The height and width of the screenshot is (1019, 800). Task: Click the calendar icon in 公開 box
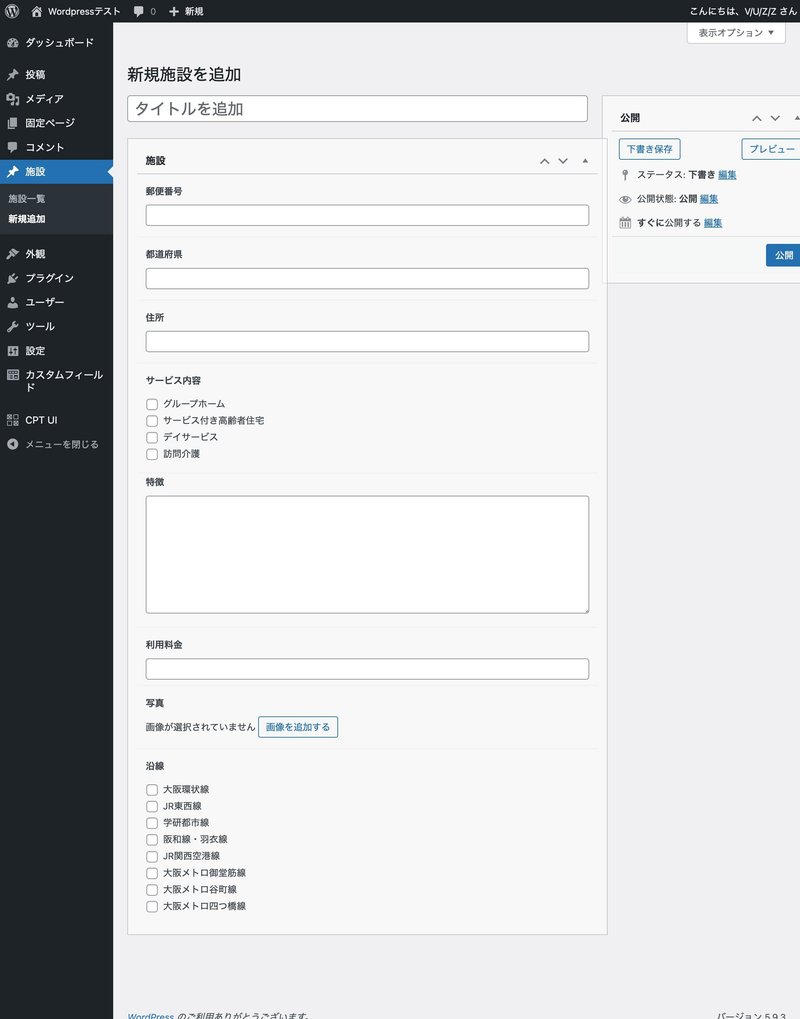pyautogui.click(x=625, y=223)
